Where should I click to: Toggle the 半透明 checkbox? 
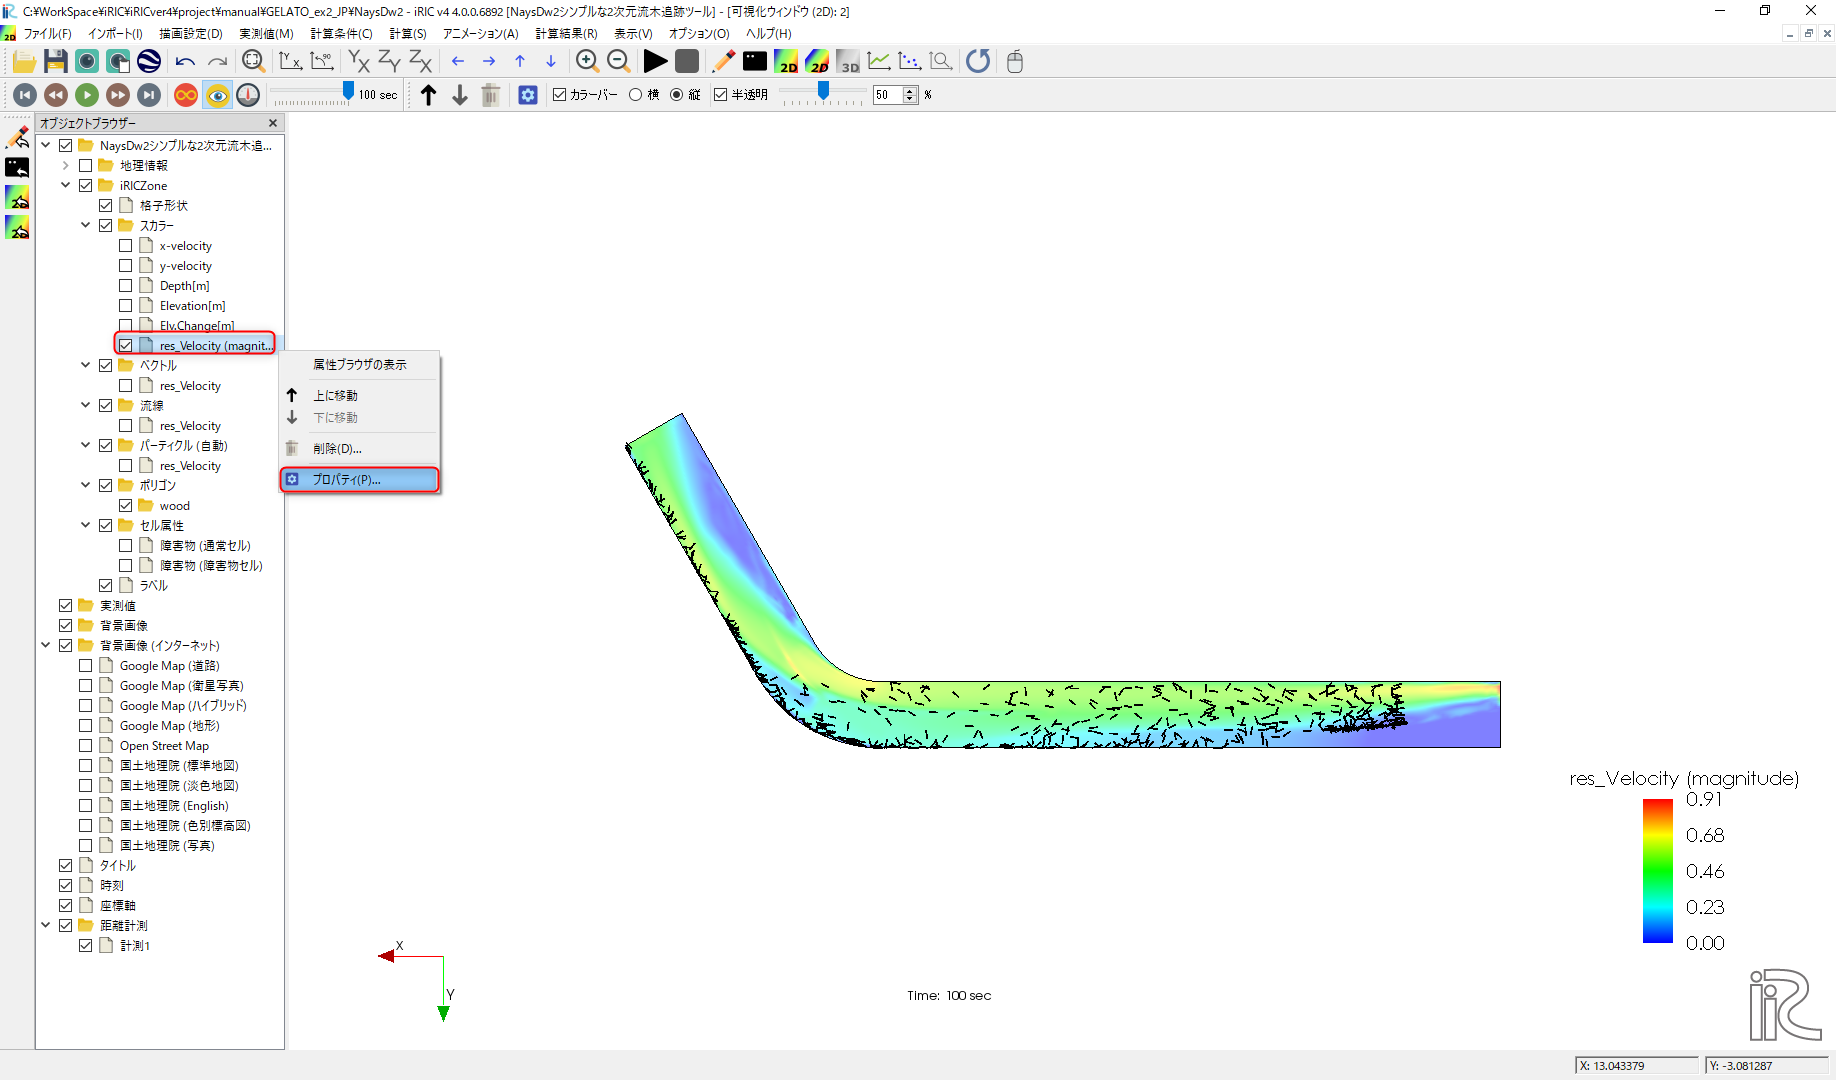point(720,95)
